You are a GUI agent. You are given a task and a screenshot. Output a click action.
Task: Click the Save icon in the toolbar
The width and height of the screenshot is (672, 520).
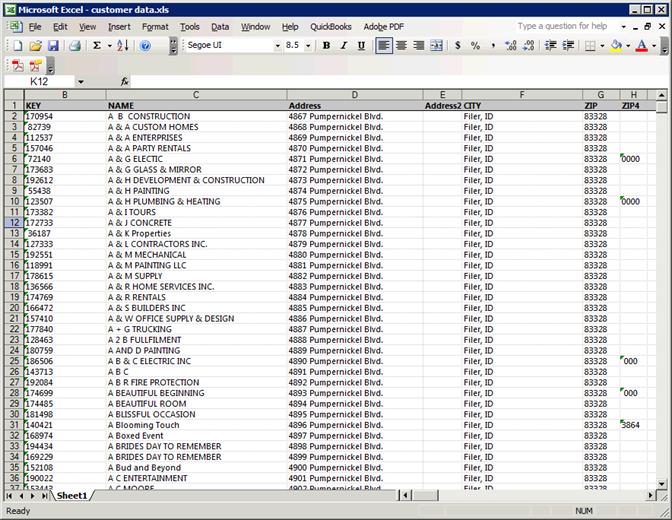tap(53, 46)
